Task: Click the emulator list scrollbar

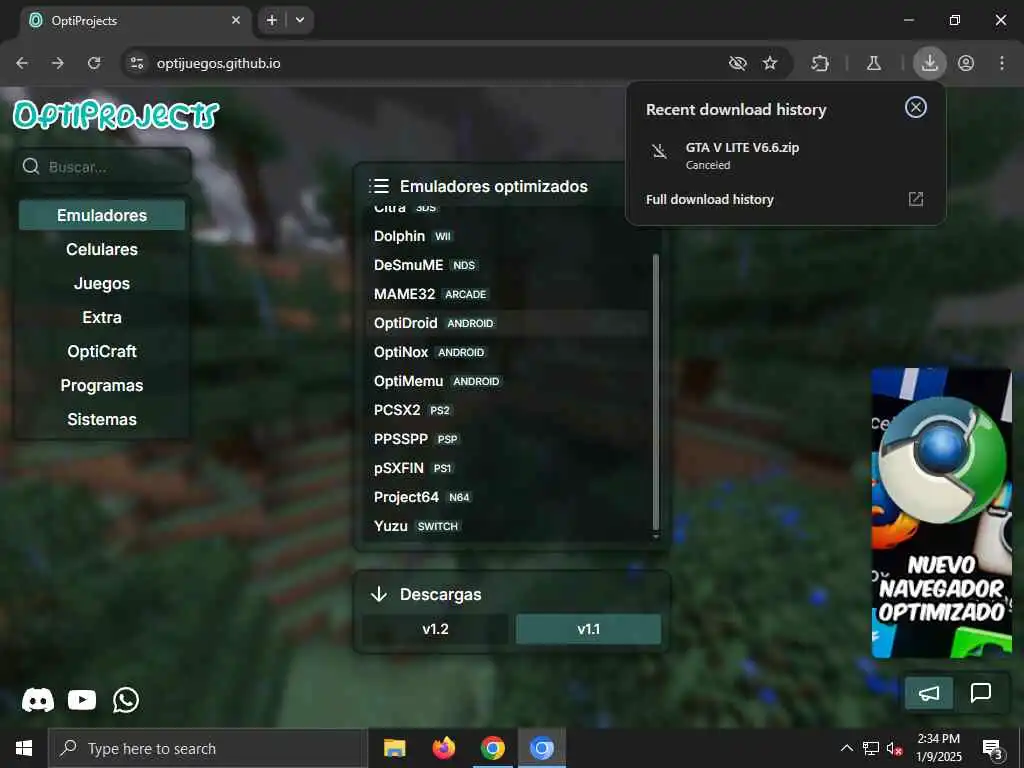Action: [656, 392]
